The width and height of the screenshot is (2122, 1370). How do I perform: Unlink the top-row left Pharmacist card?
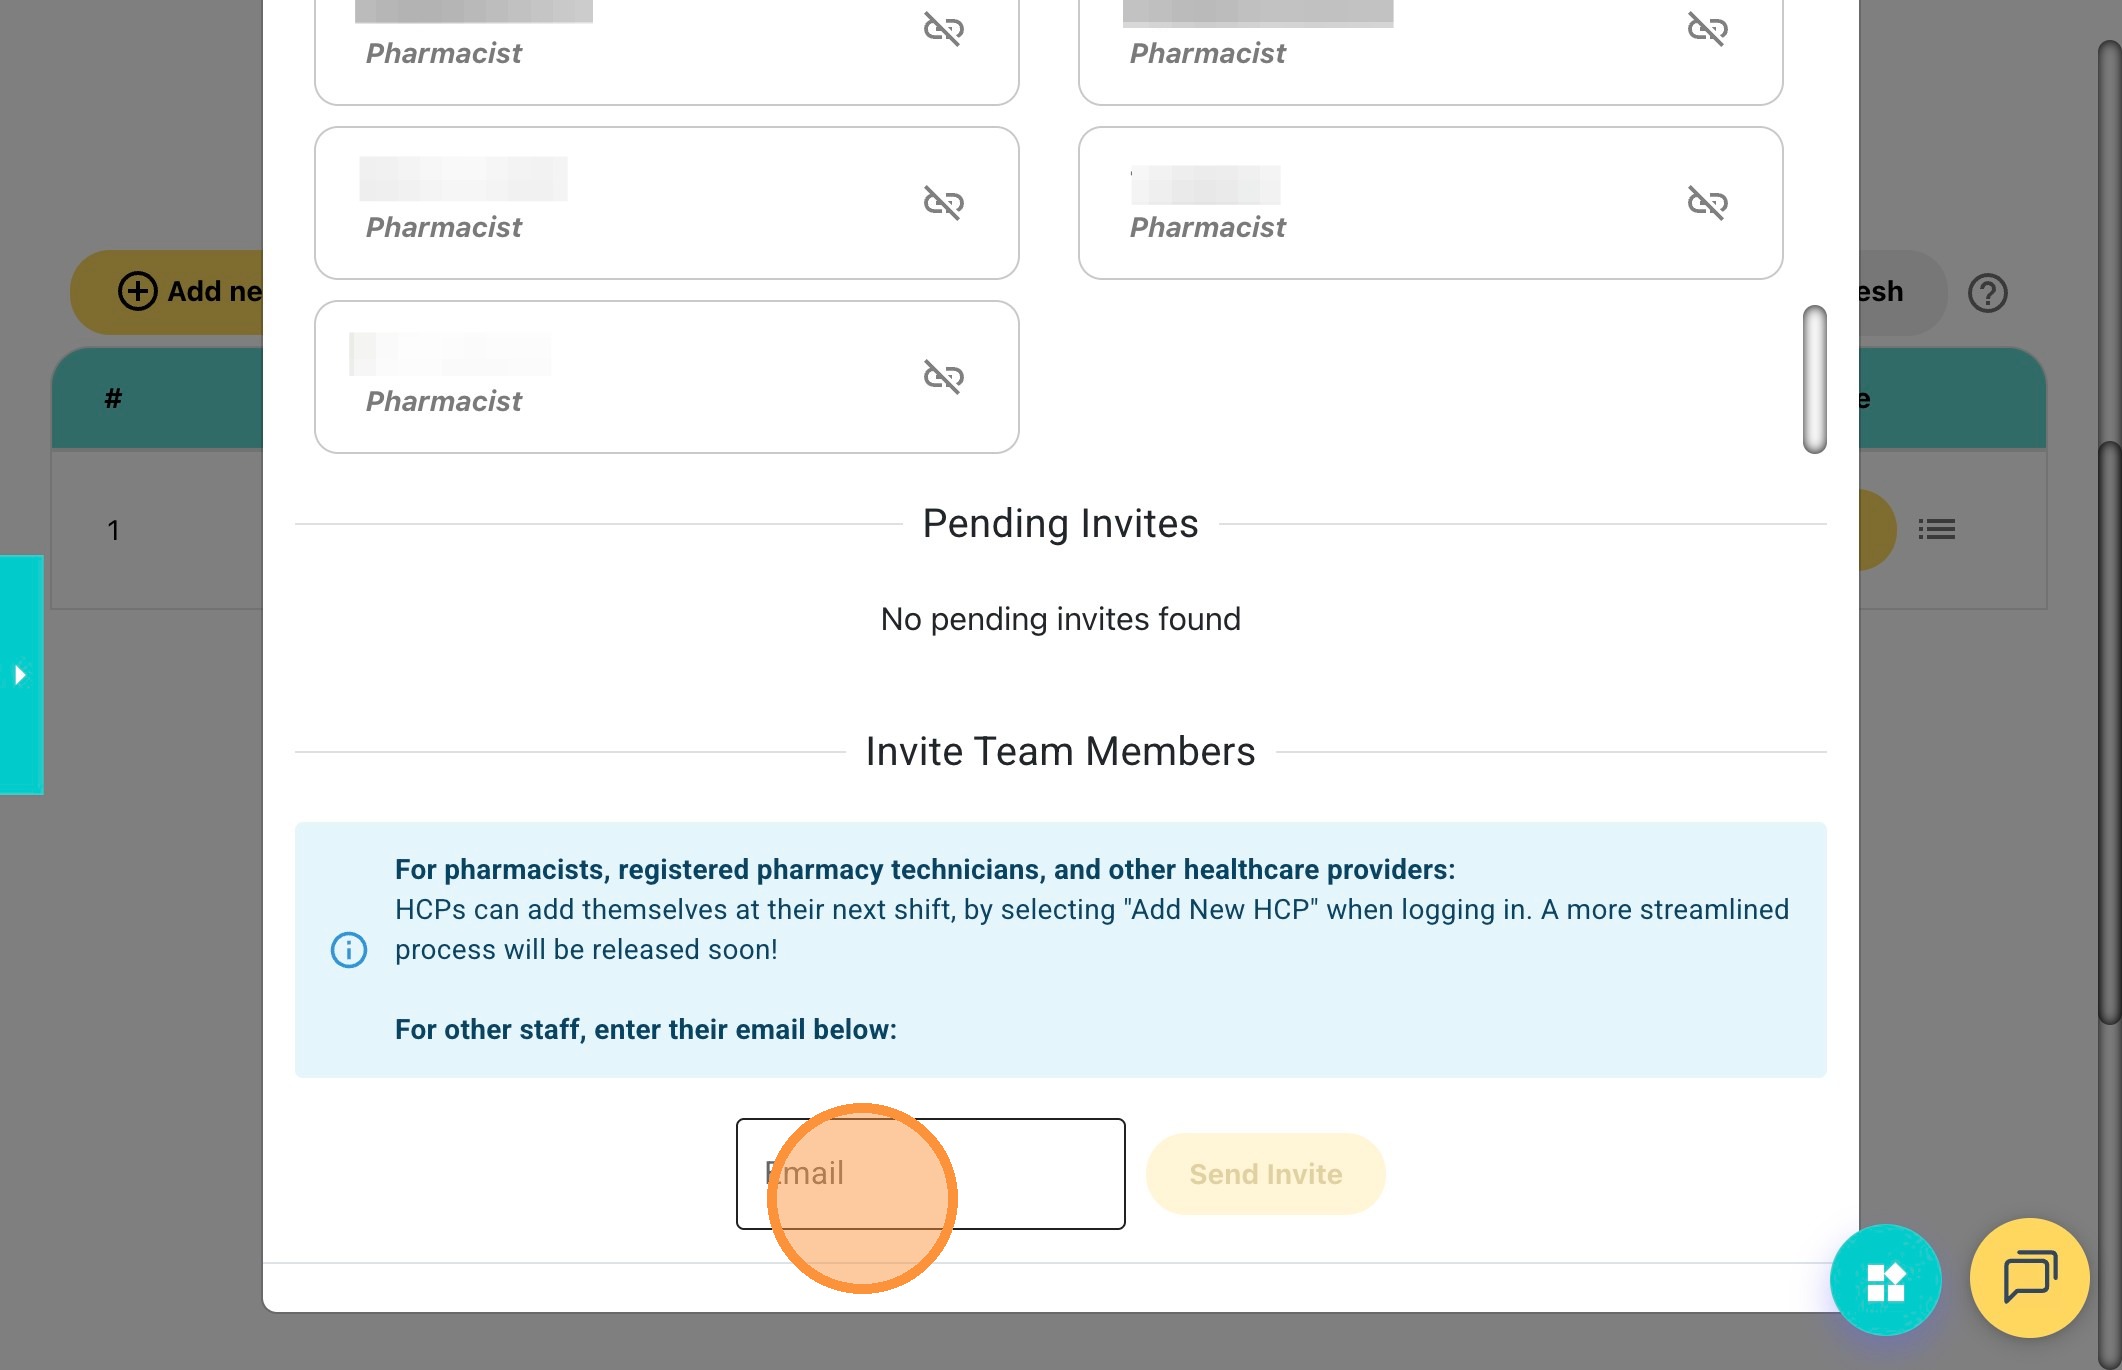[x=943, y=29]
